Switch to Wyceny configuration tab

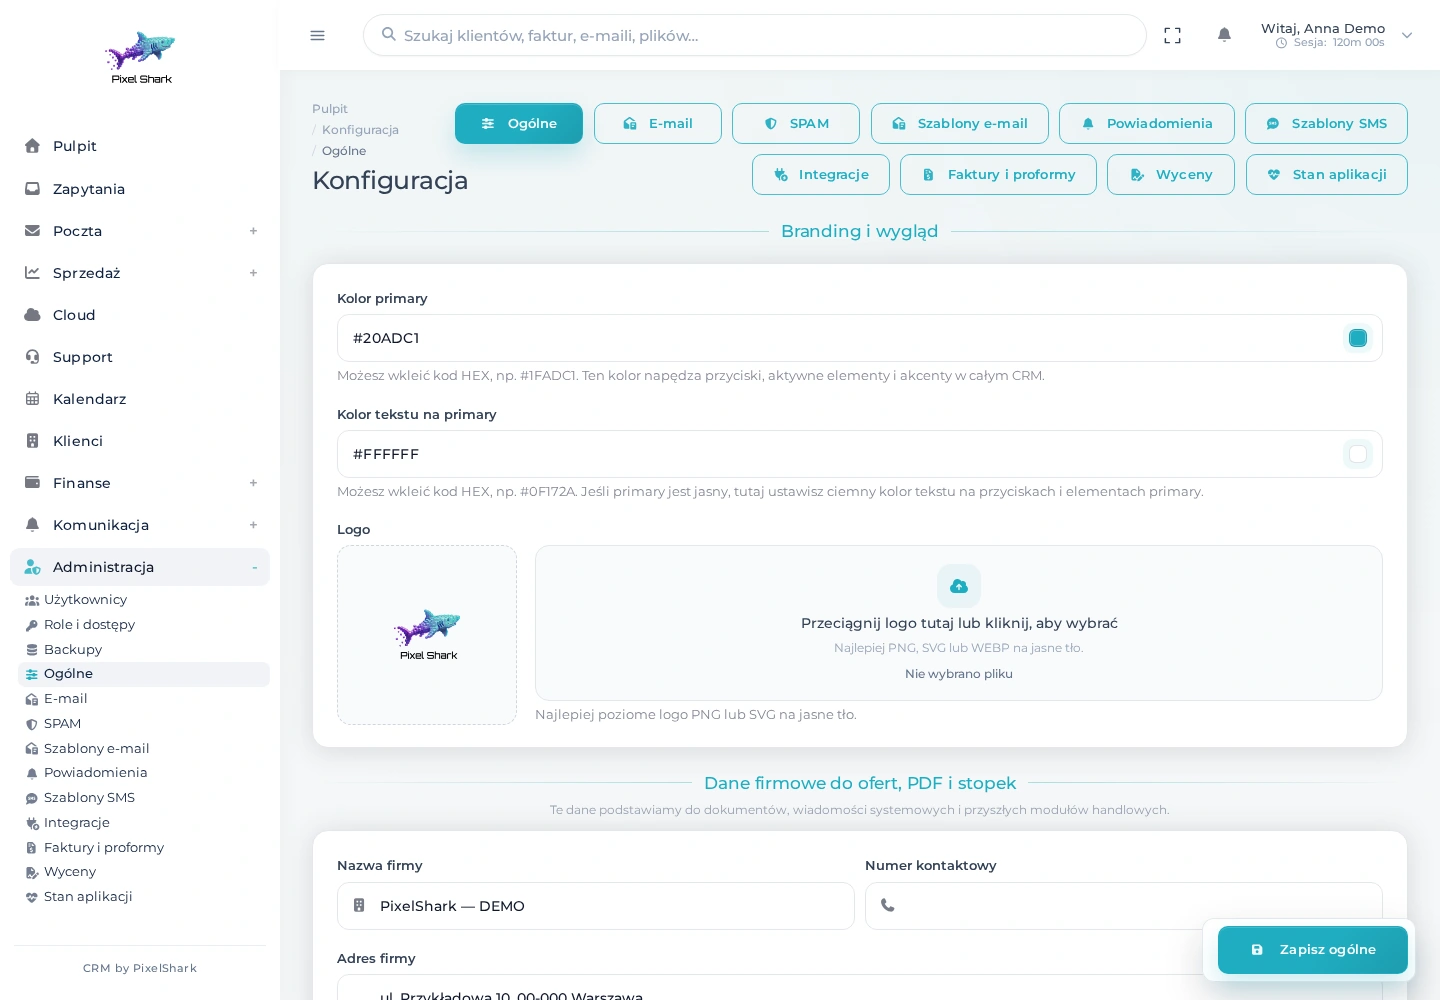coord(1171,175)
